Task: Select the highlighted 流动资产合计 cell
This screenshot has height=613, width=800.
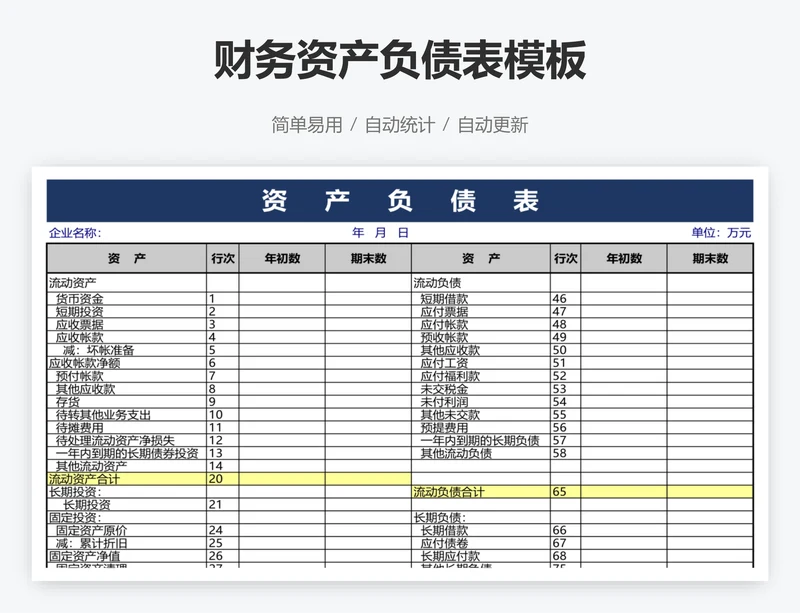Action: 127,479
